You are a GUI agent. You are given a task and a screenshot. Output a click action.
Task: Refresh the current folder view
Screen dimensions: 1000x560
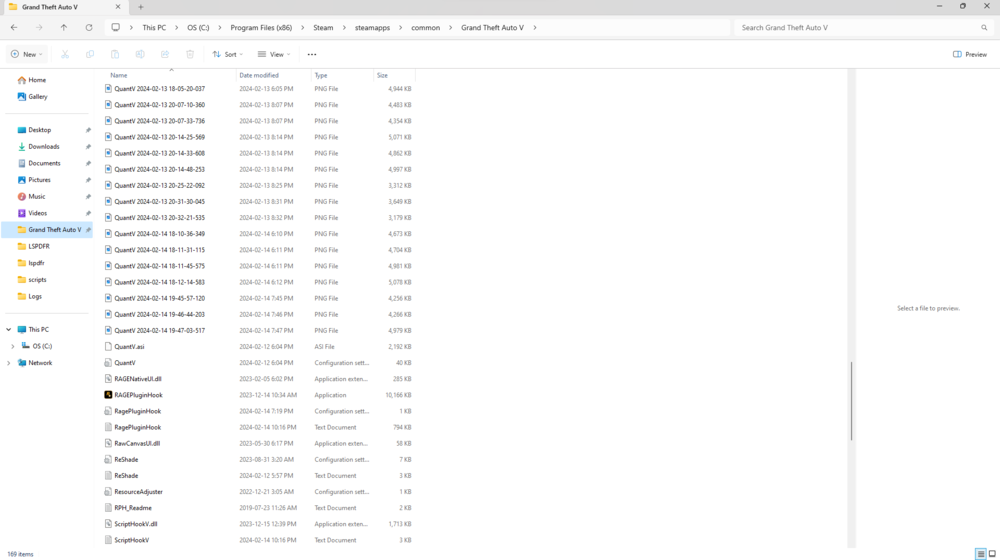click(89, 27)
